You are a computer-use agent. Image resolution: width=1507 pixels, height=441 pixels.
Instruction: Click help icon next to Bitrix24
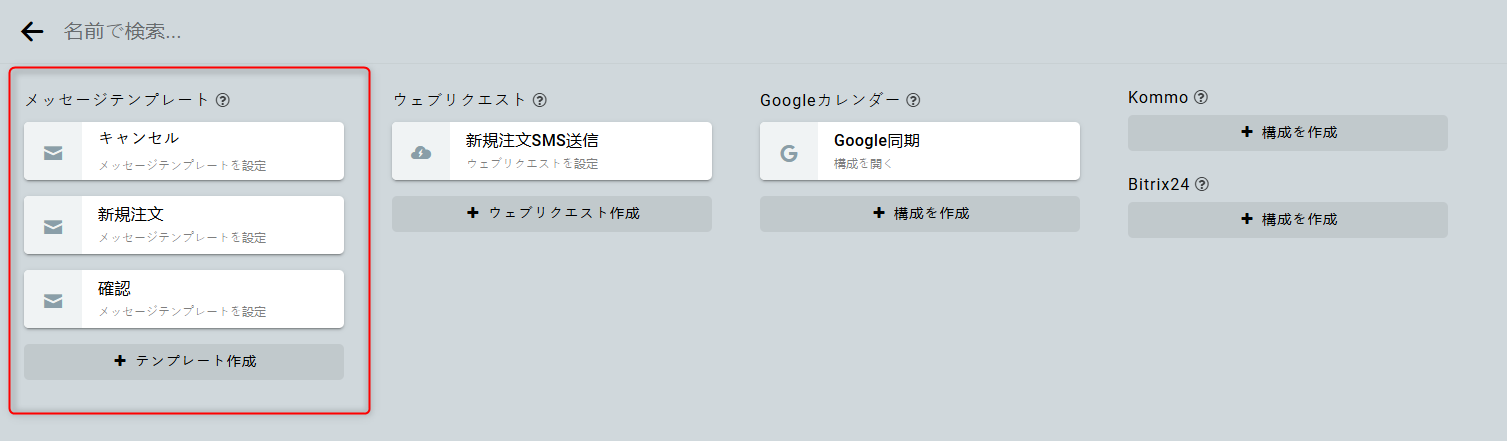pos(1202,185)
